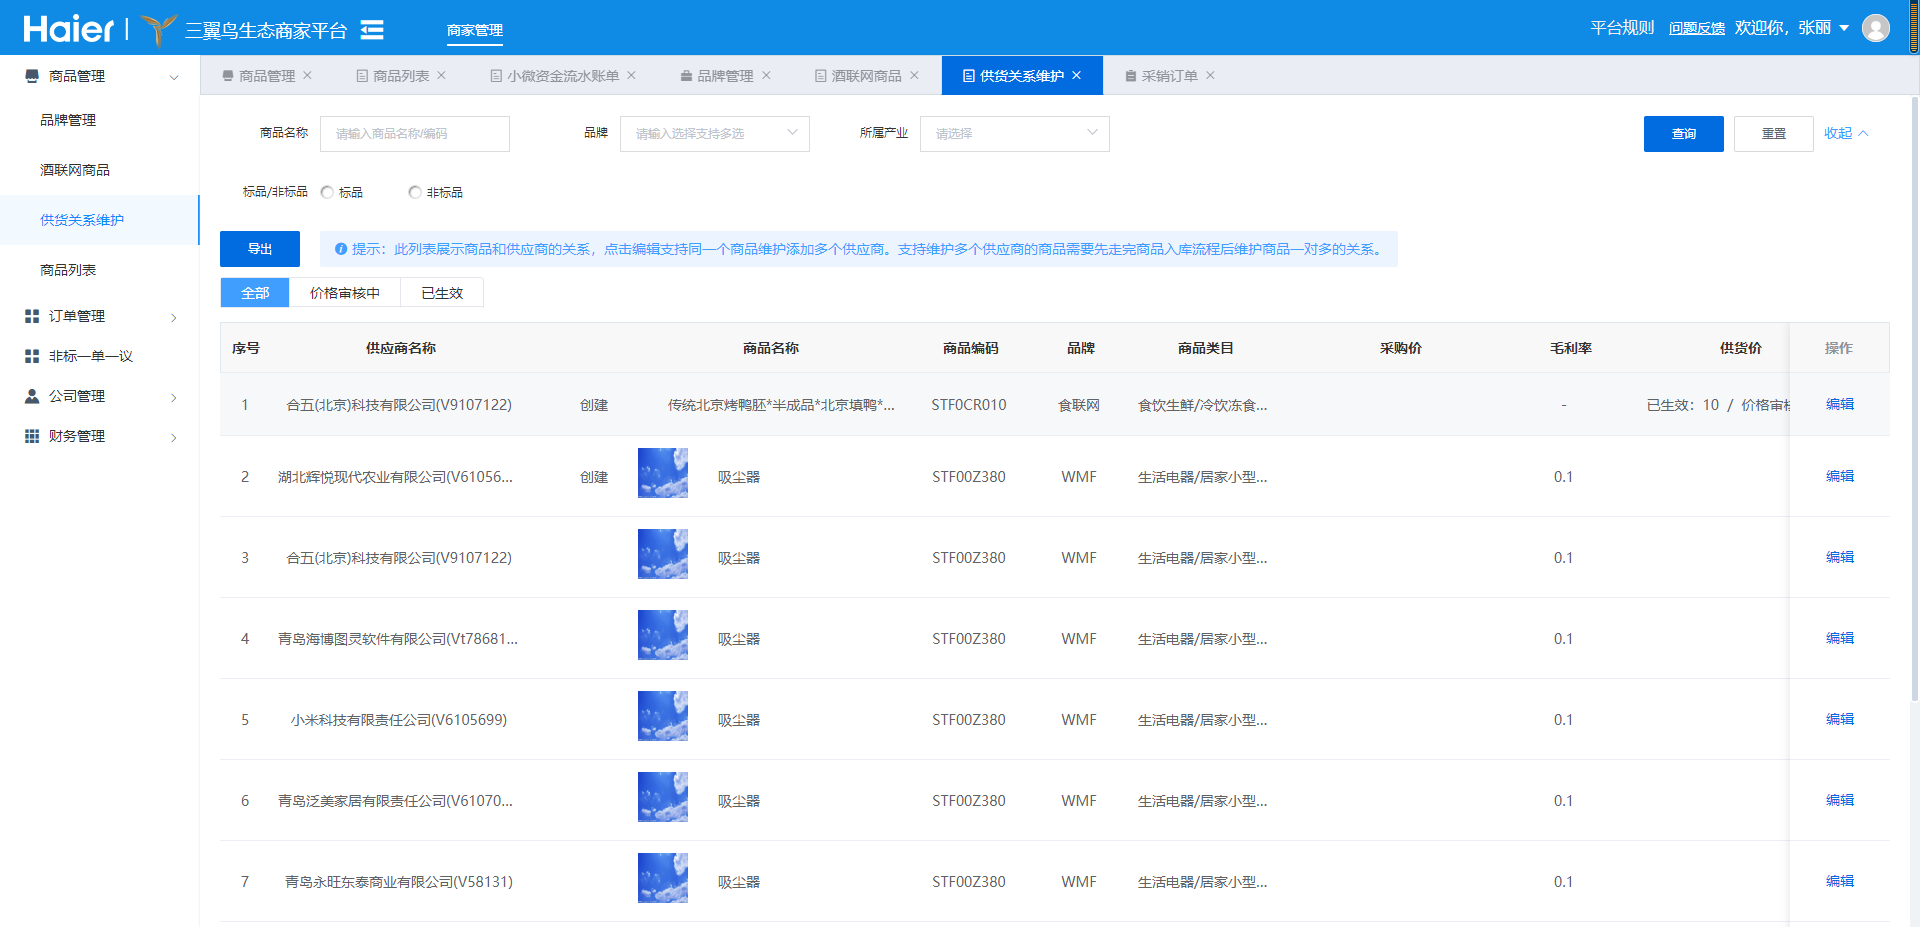1920x927 pixels.
Task: Open product thumbnail for 青岛永旺东泰 row
Action: (x=663, y=878)
